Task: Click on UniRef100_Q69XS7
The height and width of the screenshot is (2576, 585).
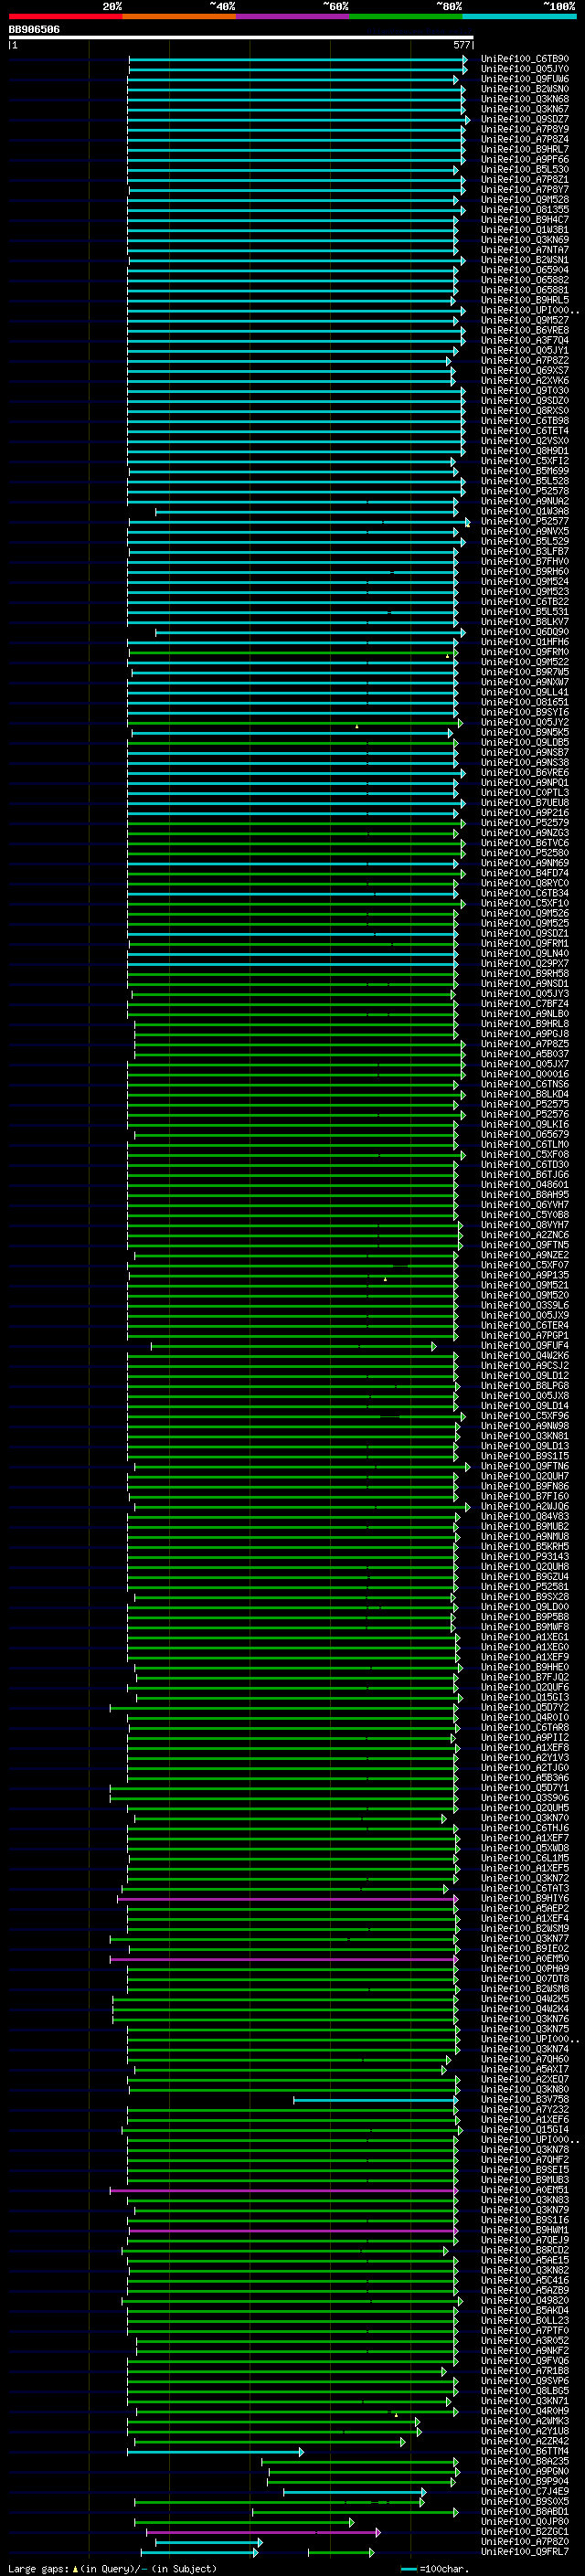Action: pyautogui.click(x=525, y=371)
